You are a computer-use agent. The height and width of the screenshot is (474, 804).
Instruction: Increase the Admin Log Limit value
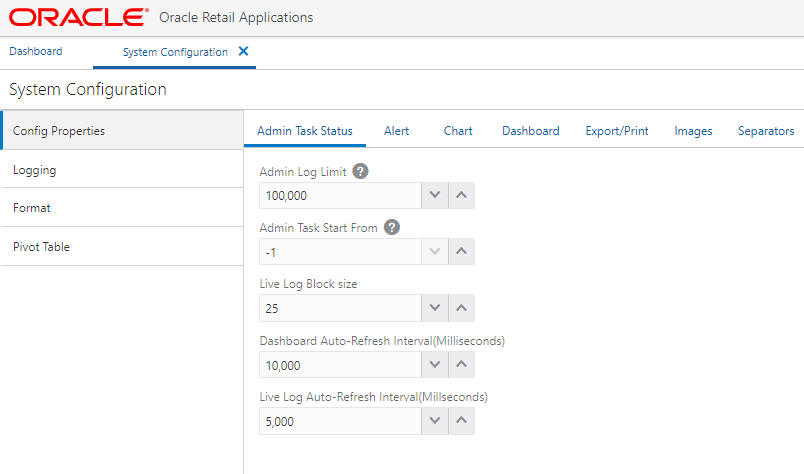tap(461, 196)
